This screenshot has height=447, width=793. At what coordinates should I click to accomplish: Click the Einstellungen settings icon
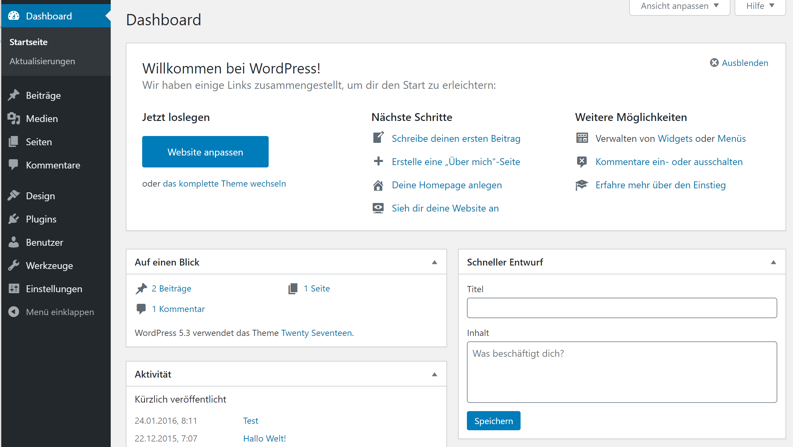[14, 289]
